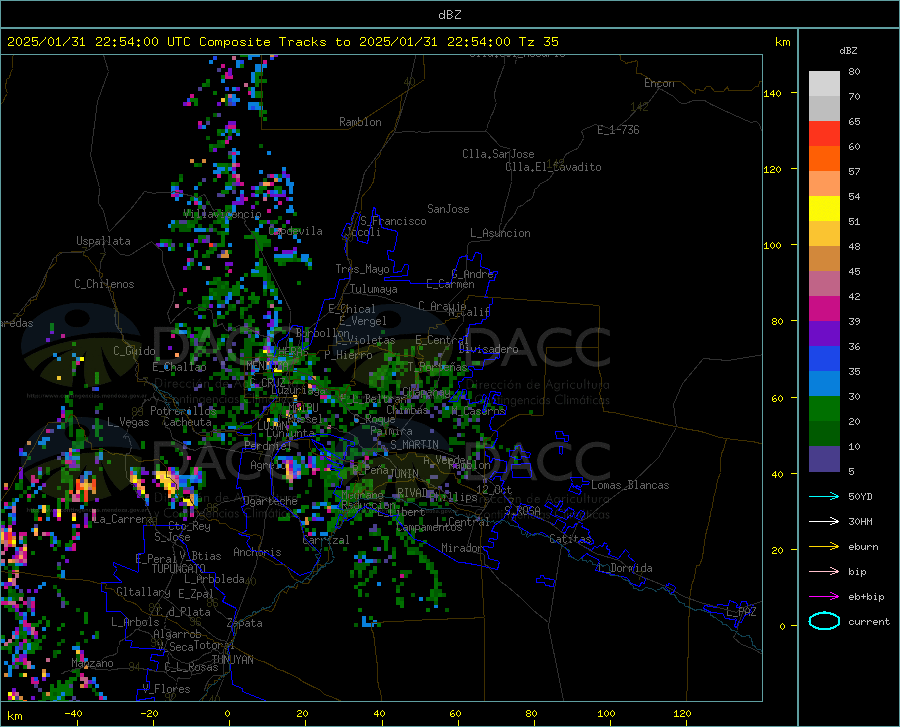900x727 pixels.
Task: Click the 'S_MARTIN' city label
Action: click(414, 445)
